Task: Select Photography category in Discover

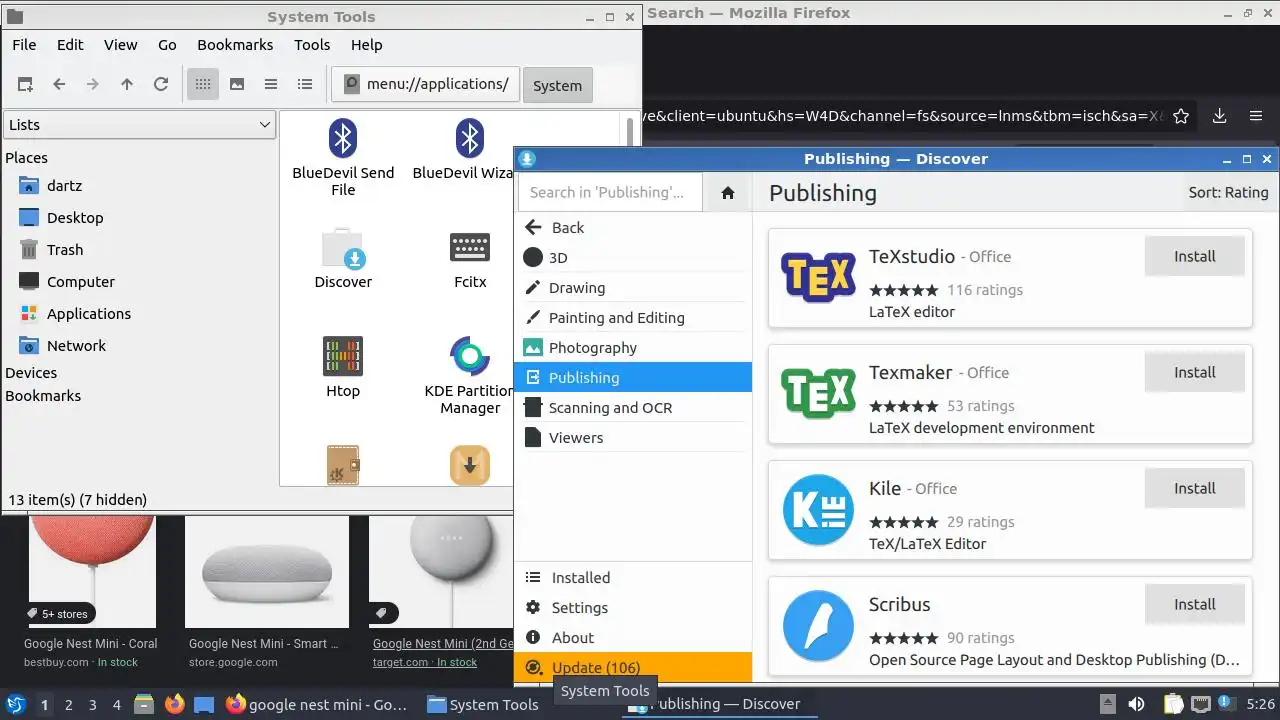Action: point(635,348)
